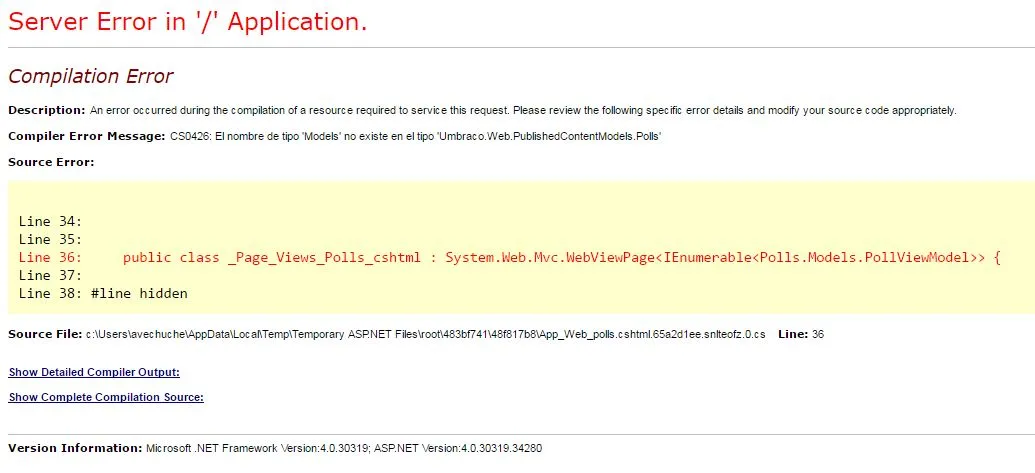Click the 'Compilation Error' subheading

point(90,77)
